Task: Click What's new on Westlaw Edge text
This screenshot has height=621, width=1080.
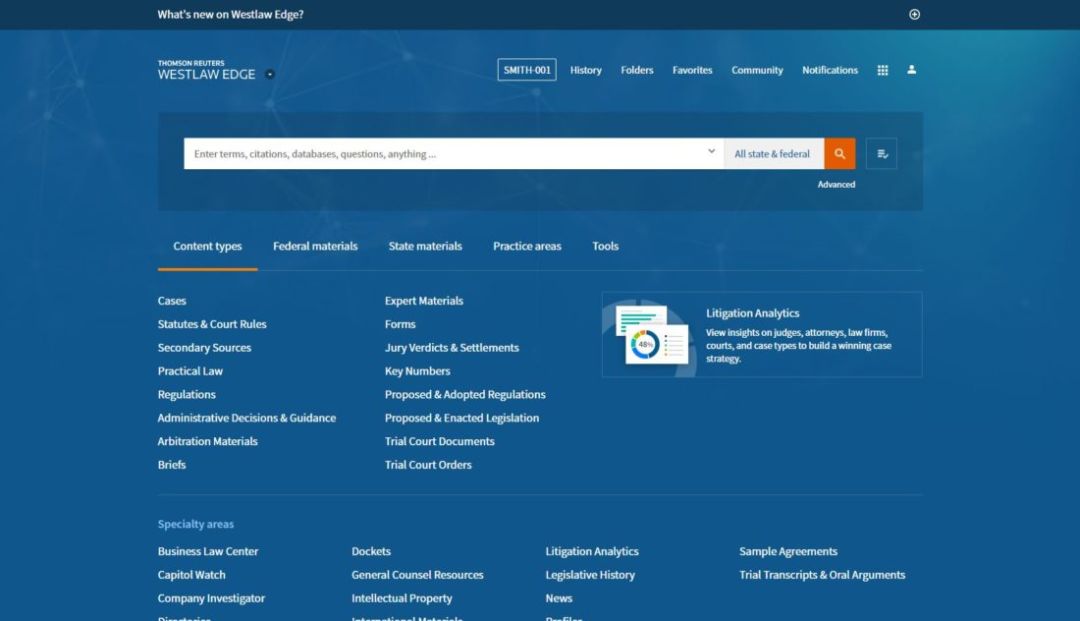Action: [x=231, y=14]
